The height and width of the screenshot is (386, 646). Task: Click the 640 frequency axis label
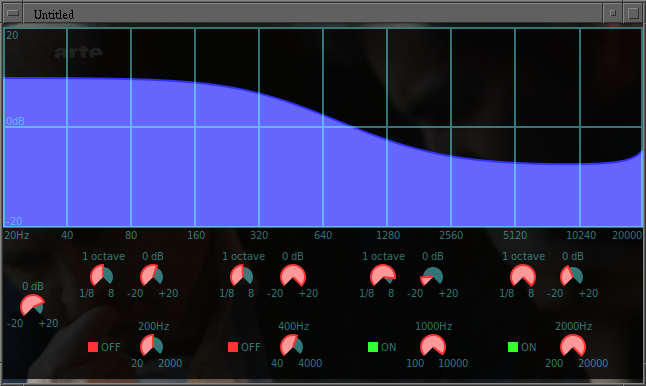(x=323, y=235)
